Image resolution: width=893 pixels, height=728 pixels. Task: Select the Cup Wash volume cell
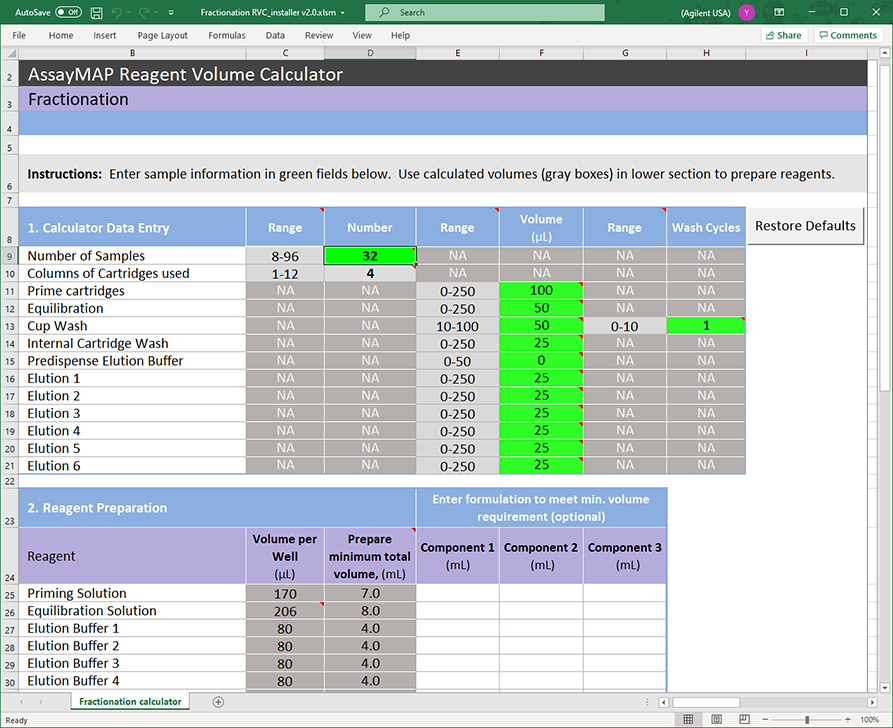[541, 326]
